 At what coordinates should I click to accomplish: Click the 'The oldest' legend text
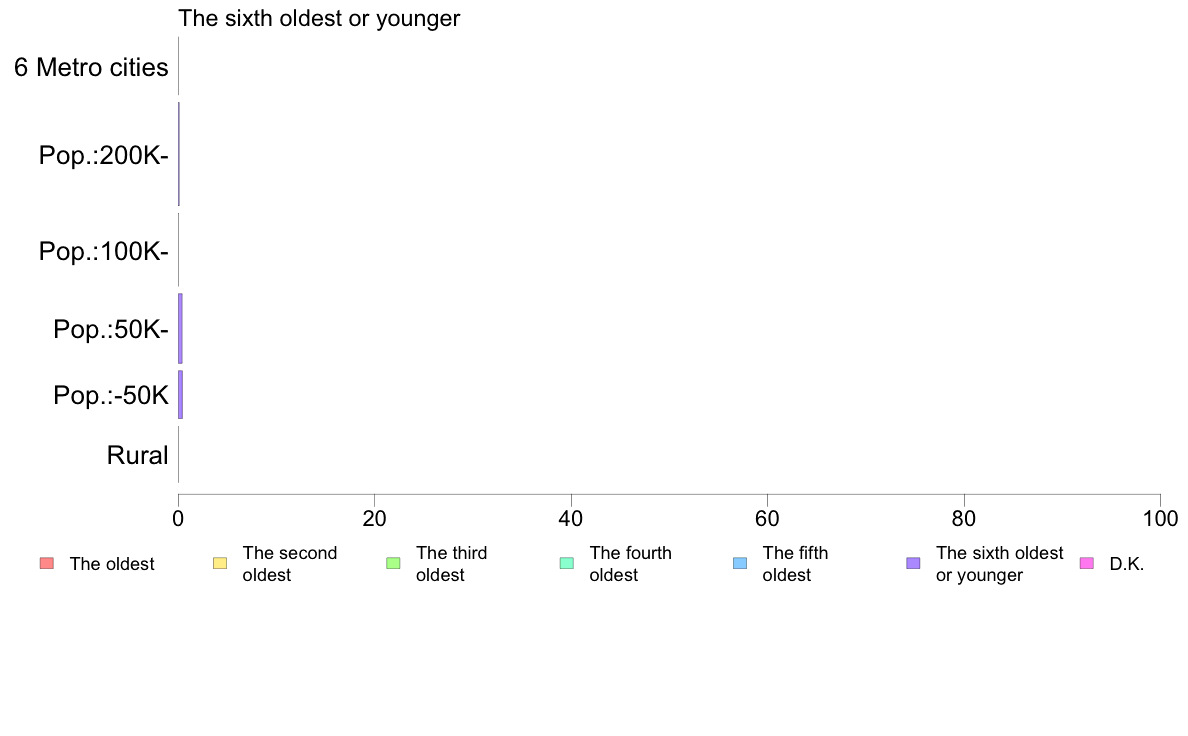112,564
